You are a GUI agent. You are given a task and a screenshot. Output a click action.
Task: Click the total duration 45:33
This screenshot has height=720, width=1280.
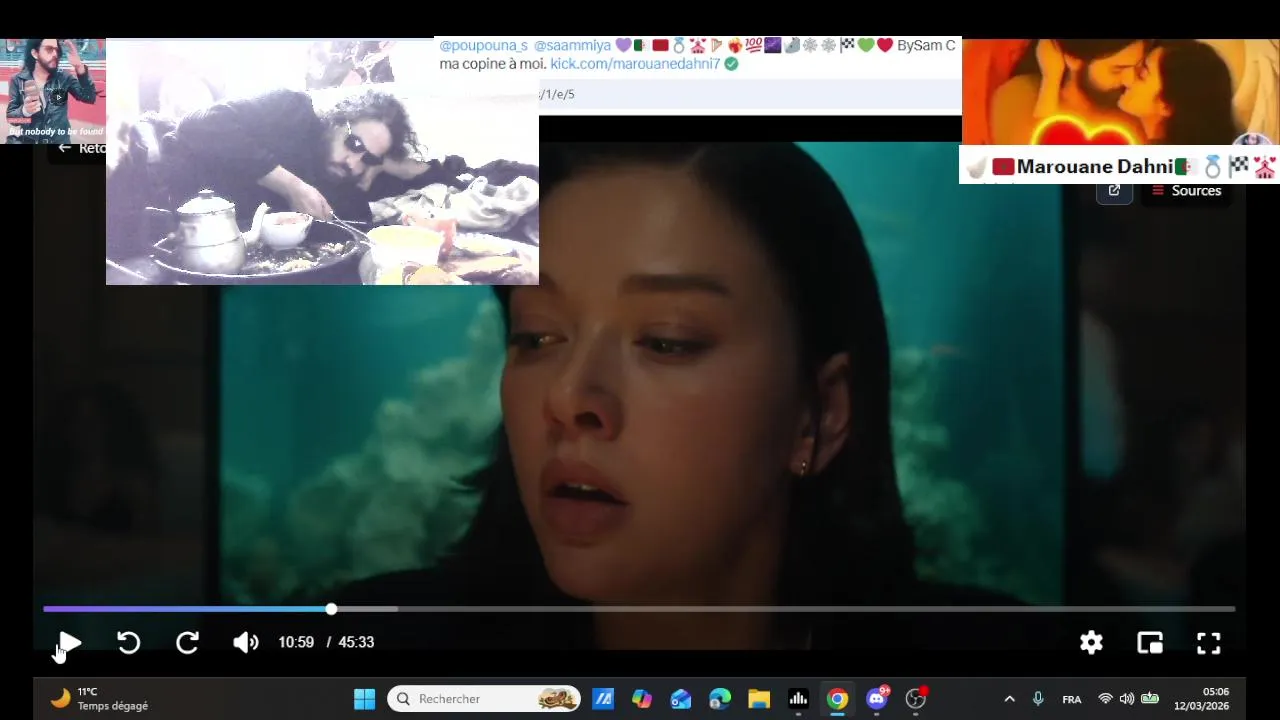pyautogui.click(x=356, y=643)
